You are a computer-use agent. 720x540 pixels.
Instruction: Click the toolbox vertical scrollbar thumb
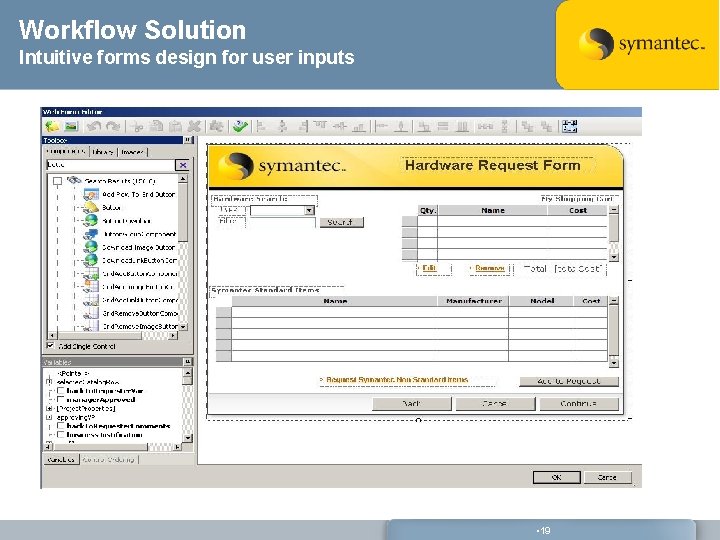pyautogui.click(x=183, y=212)
